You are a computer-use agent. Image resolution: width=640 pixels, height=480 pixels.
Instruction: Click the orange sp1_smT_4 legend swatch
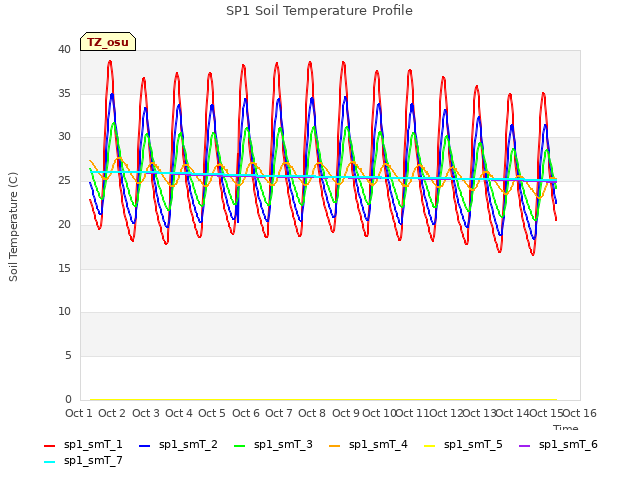click(334, 446)
